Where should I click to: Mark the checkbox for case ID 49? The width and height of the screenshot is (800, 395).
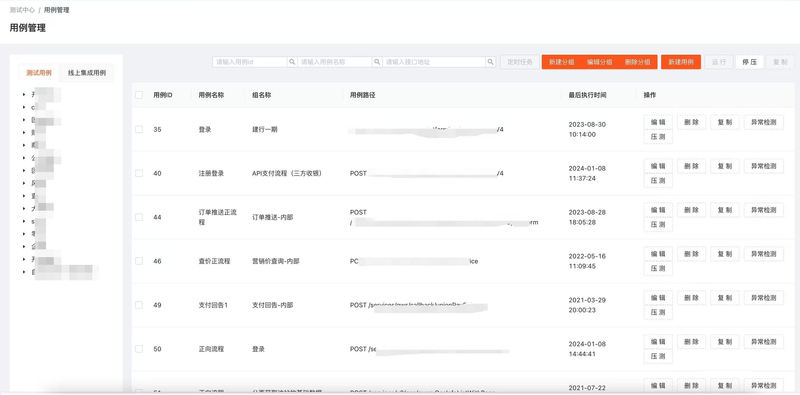[139, 305]
